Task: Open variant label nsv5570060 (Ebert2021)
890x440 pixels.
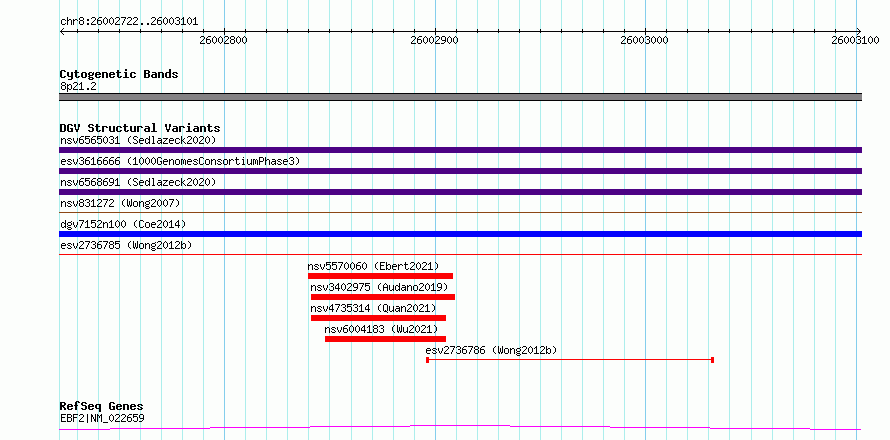Action: [x=373, y=266]
